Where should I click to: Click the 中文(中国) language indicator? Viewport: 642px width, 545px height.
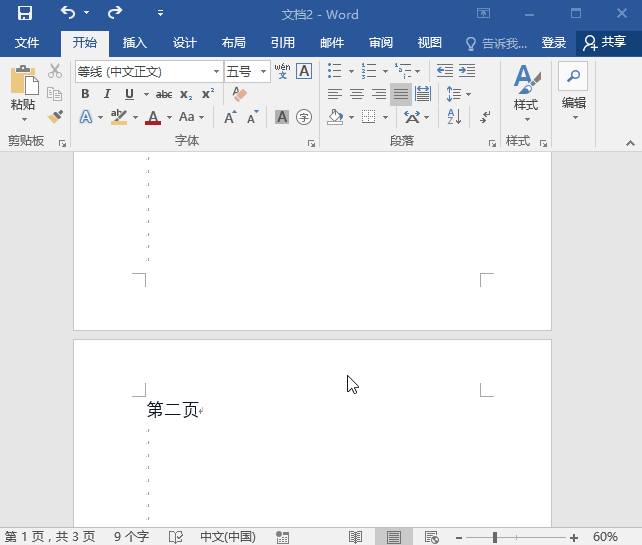pos(228,537)
